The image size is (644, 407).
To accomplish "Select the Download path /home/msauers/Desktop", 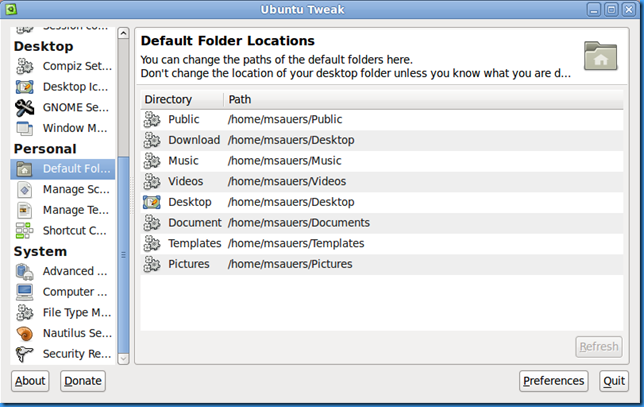I will click(291, 140).
